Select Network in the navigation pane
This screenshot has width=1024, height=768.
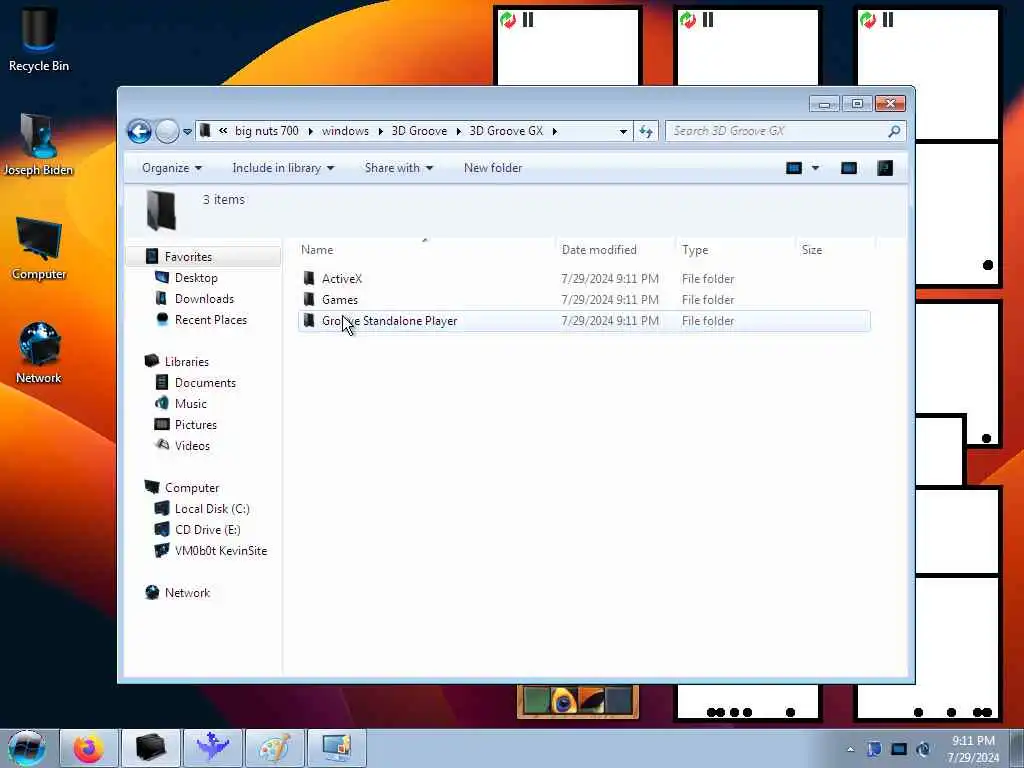(x=187, y=593)
